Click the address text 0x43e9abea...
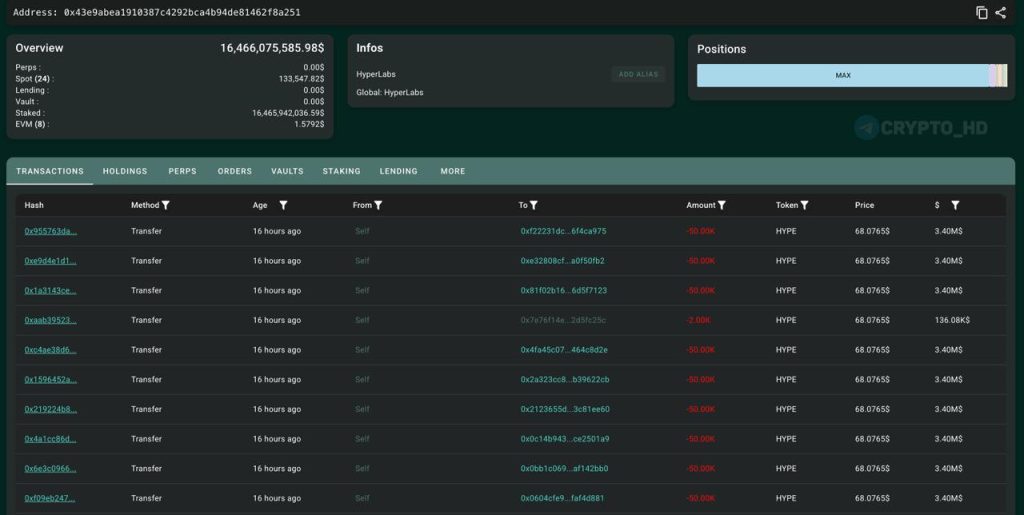The height and width of the screenshot is (515, 1024). (x=182, y=12)
